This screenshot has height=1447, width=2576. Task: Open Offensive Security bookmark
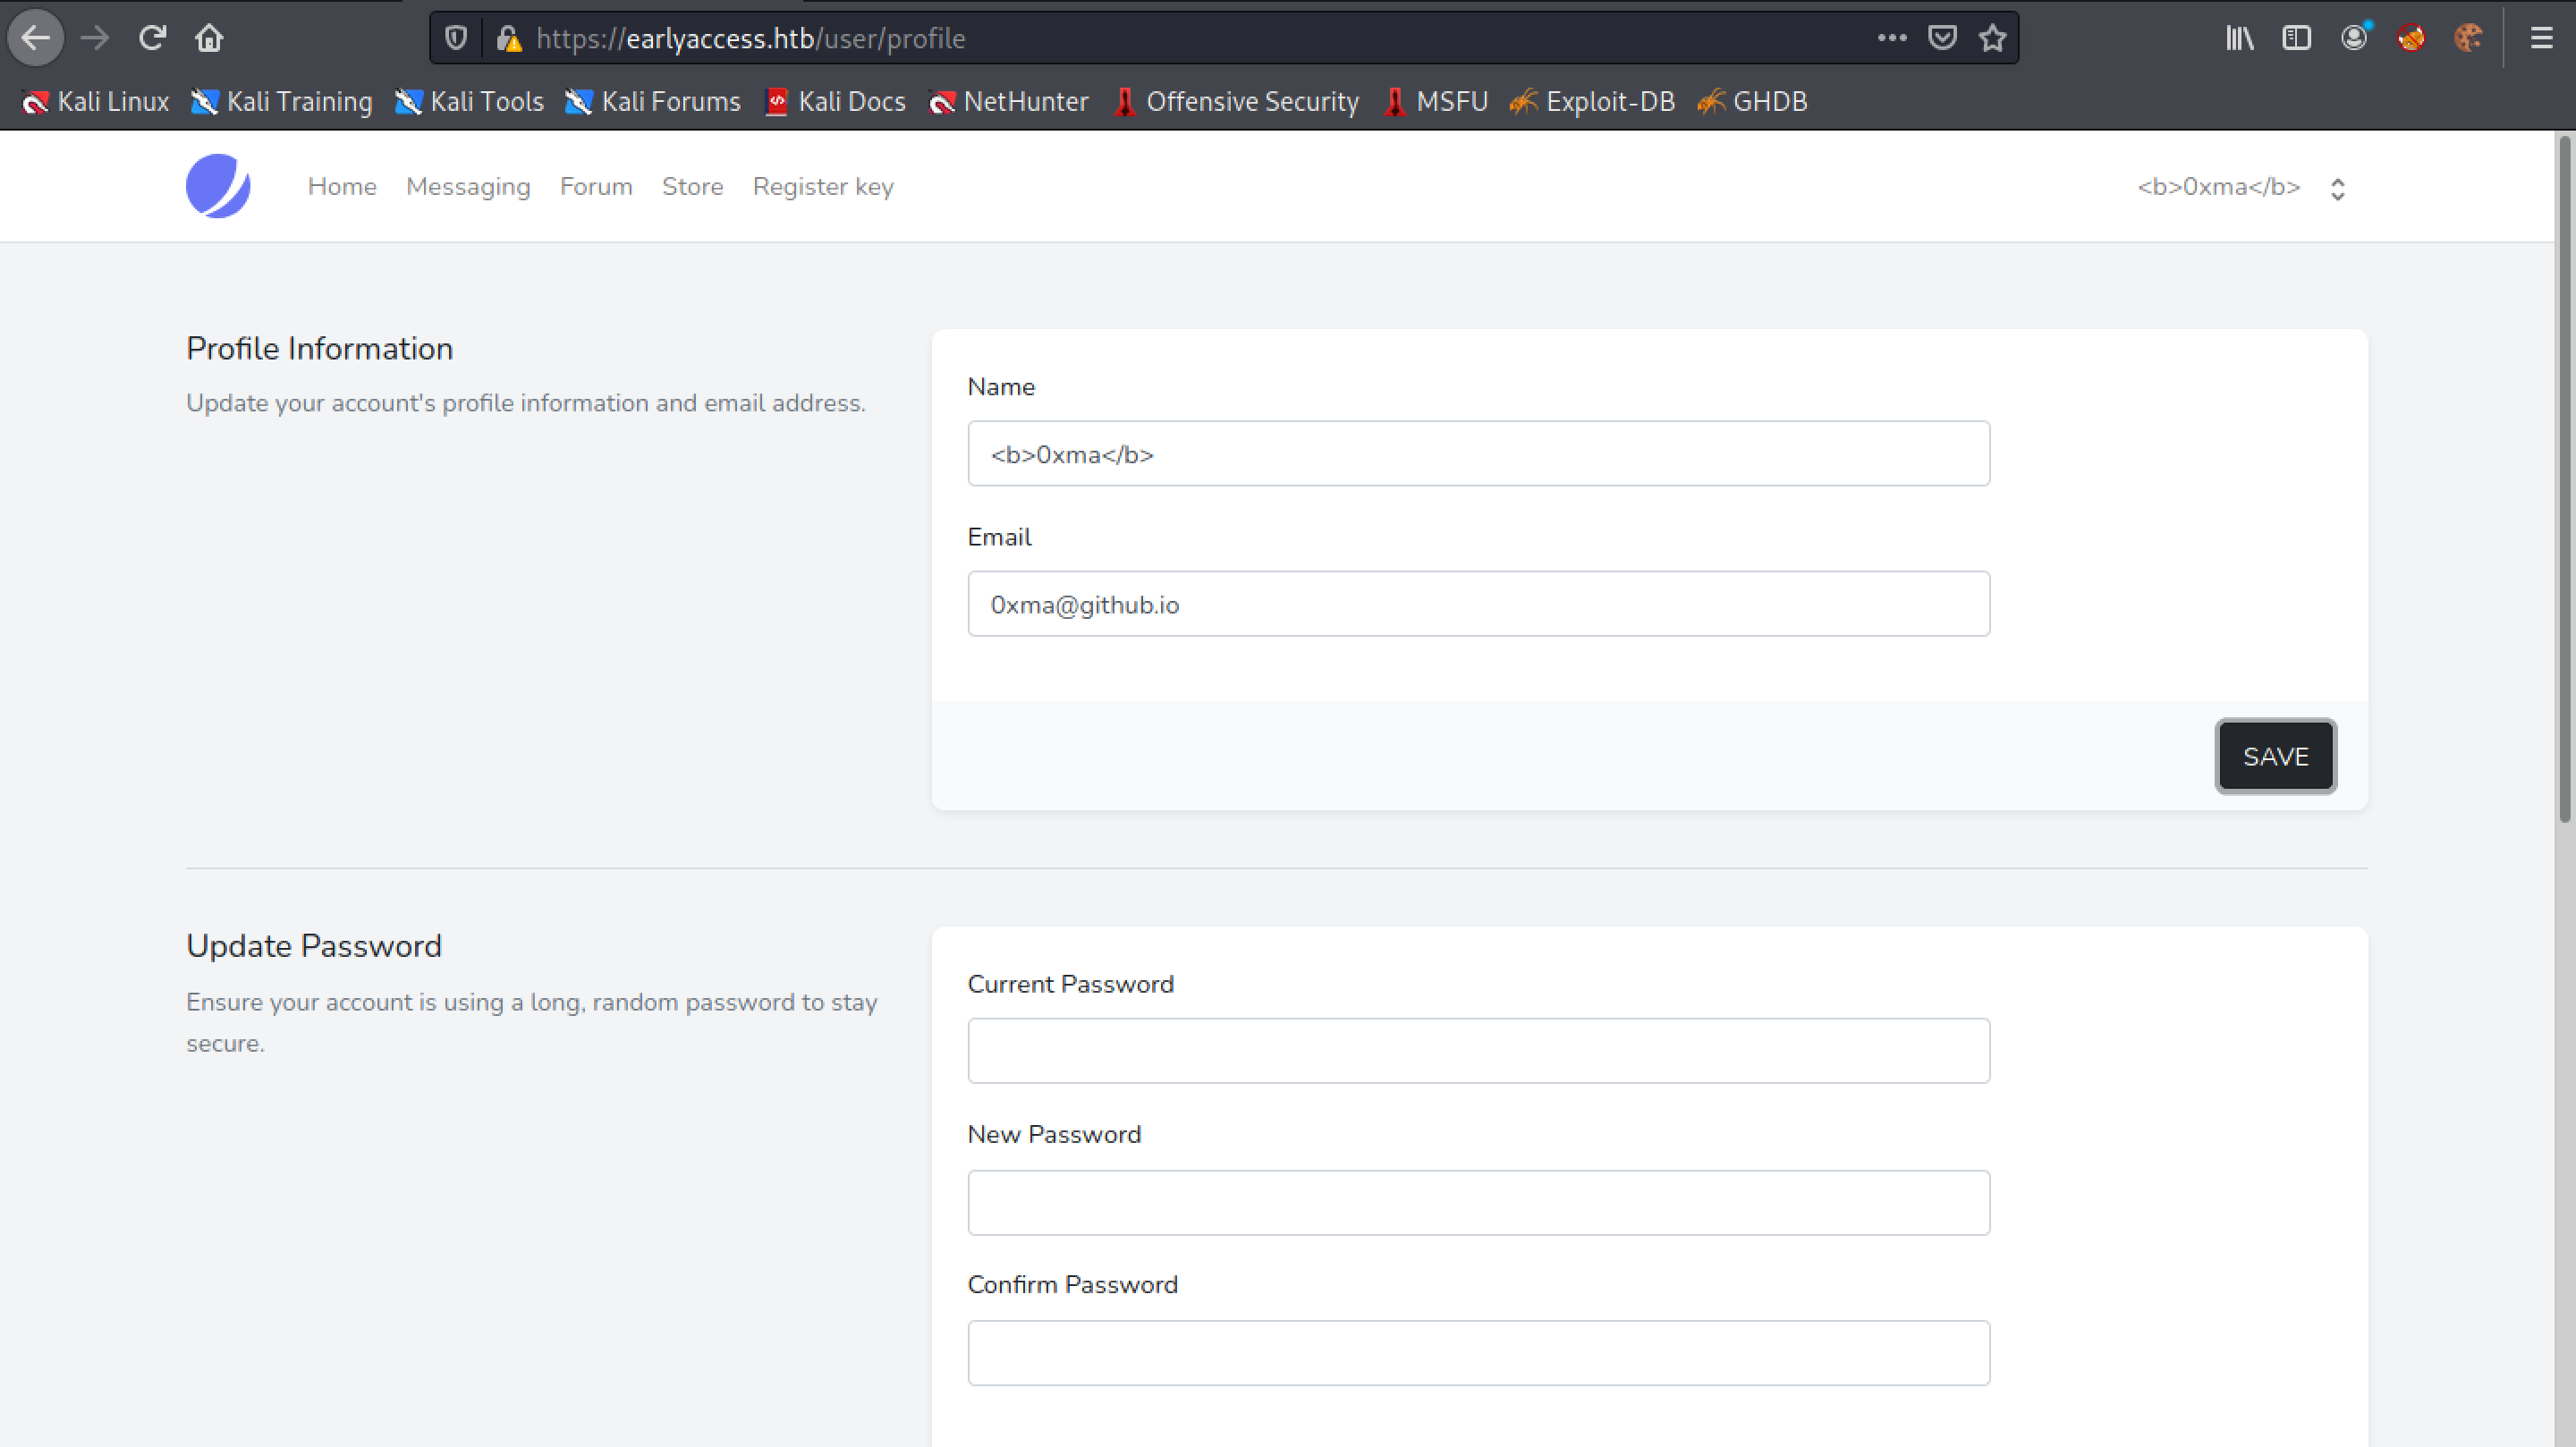coord(1236,101)
